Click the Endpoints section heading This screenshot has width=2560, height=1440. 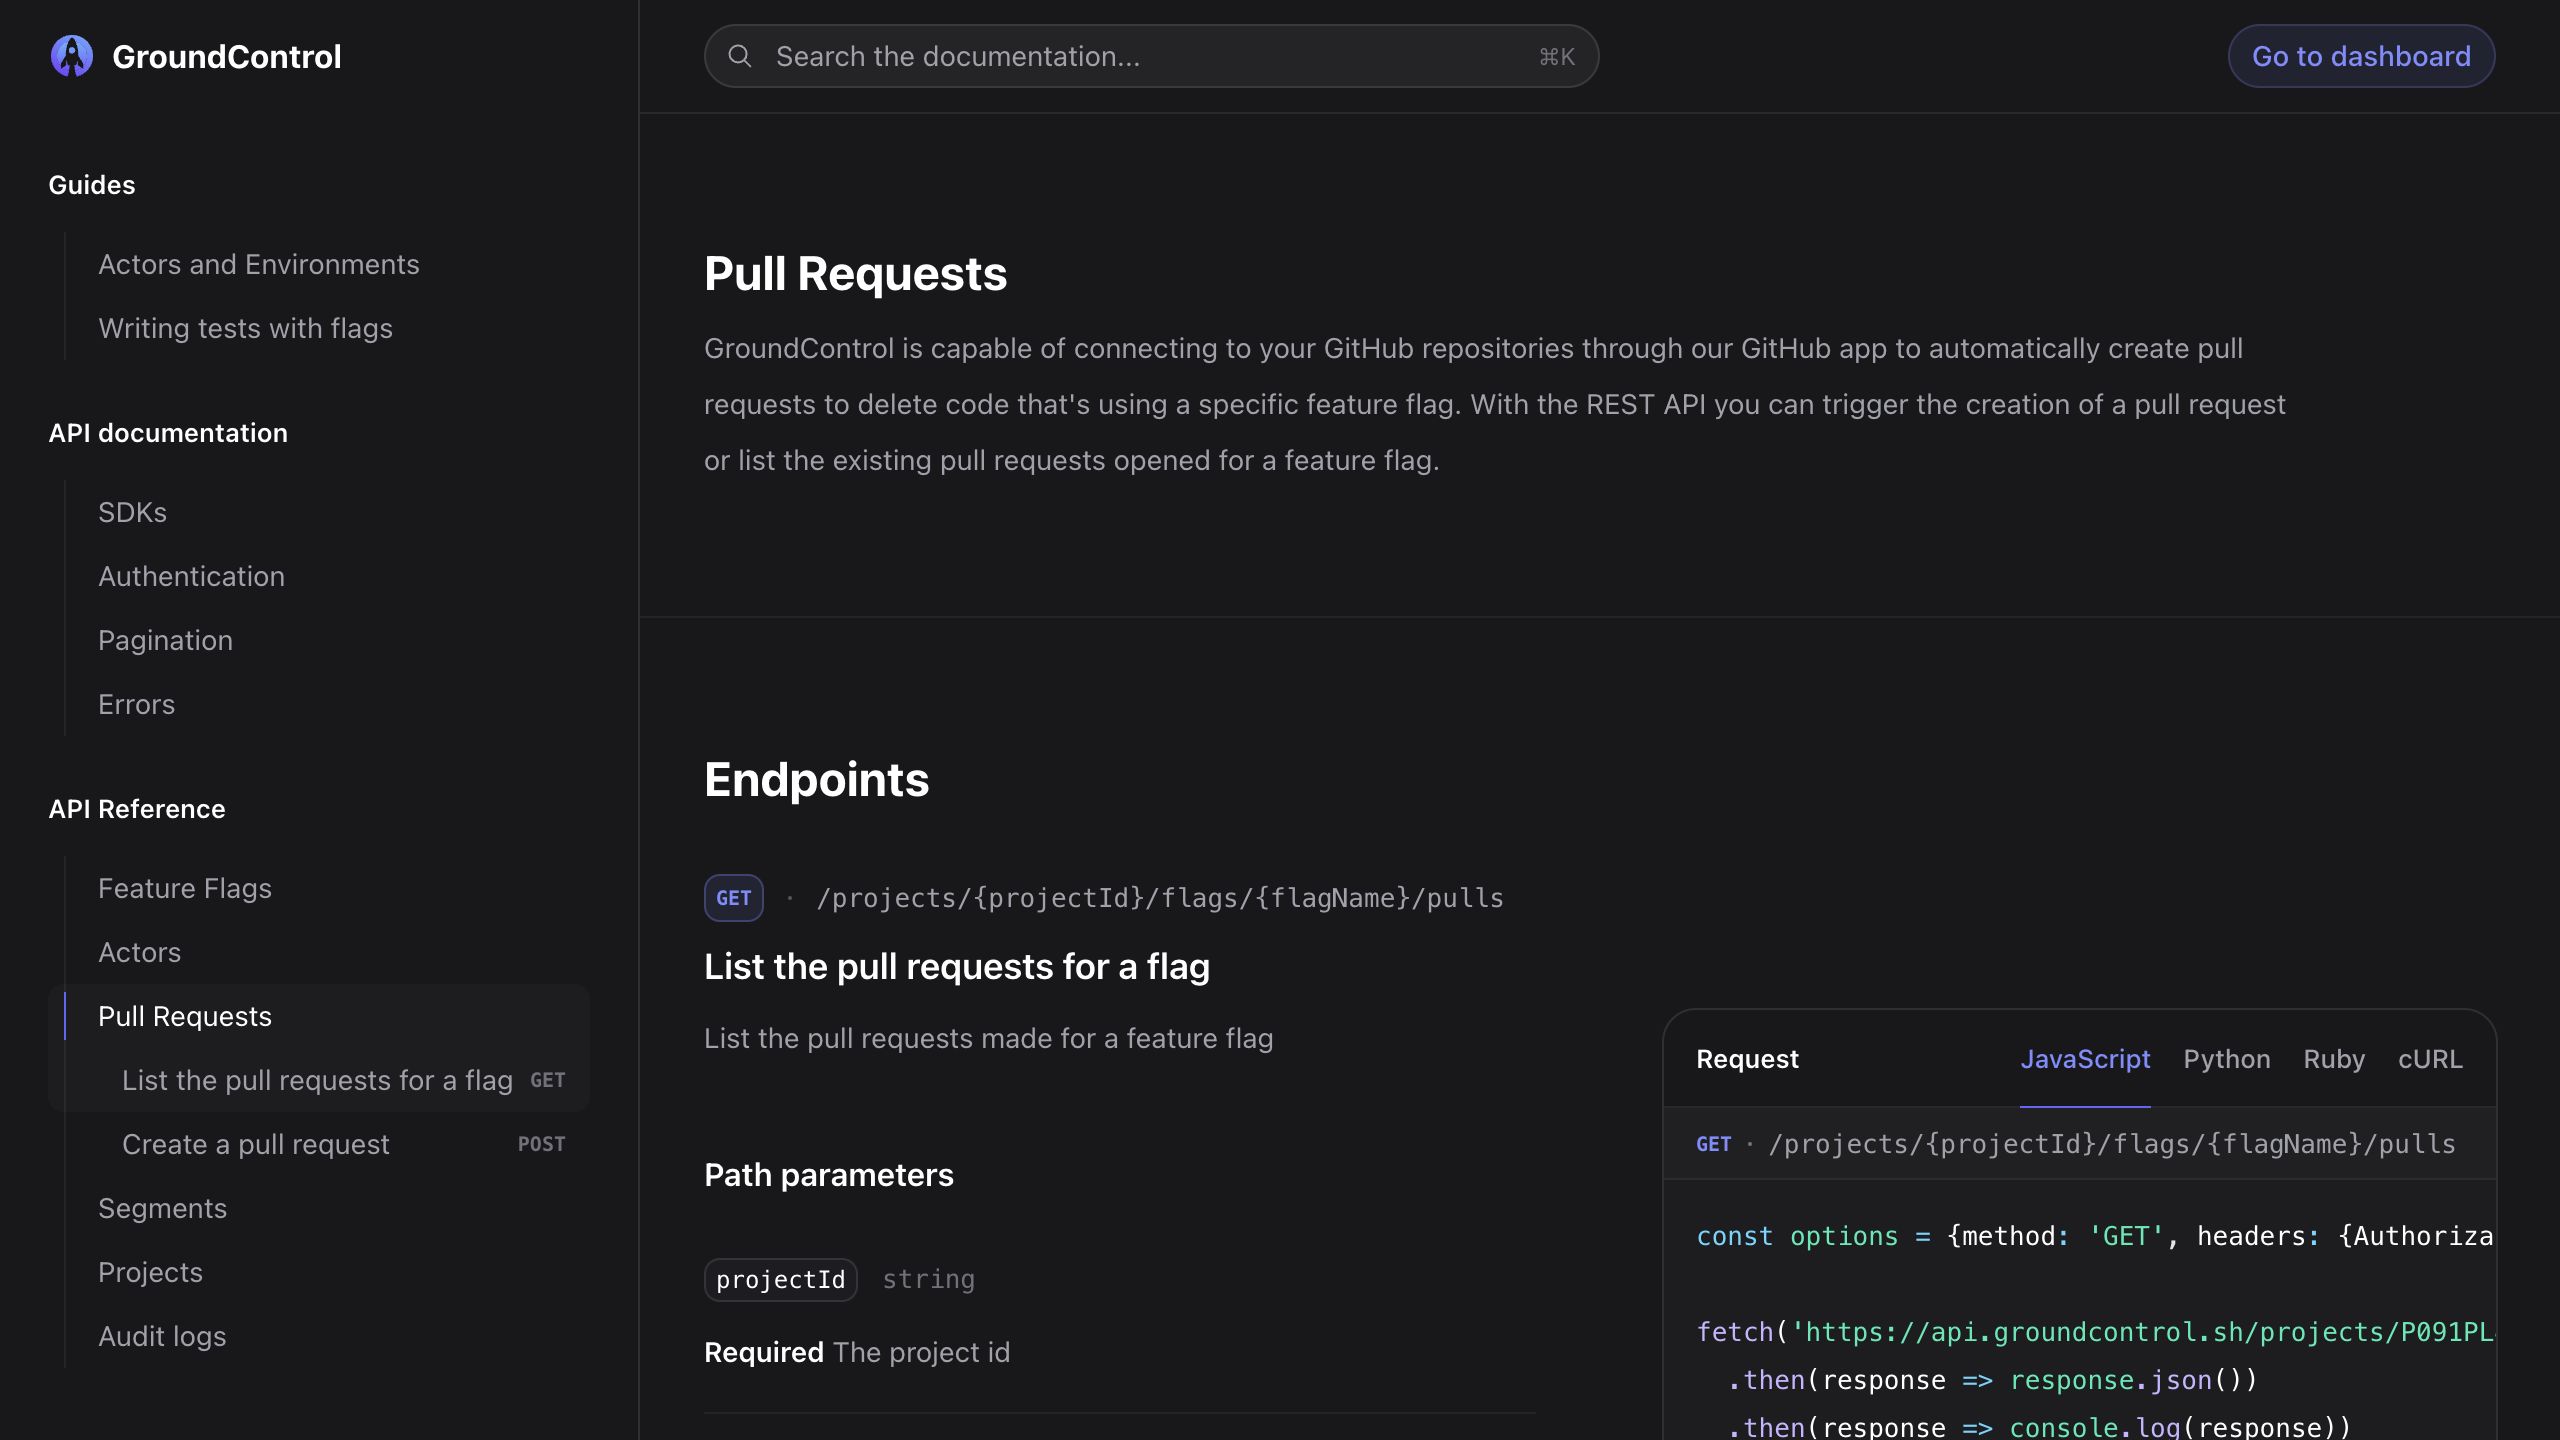[x=816, y=780]
